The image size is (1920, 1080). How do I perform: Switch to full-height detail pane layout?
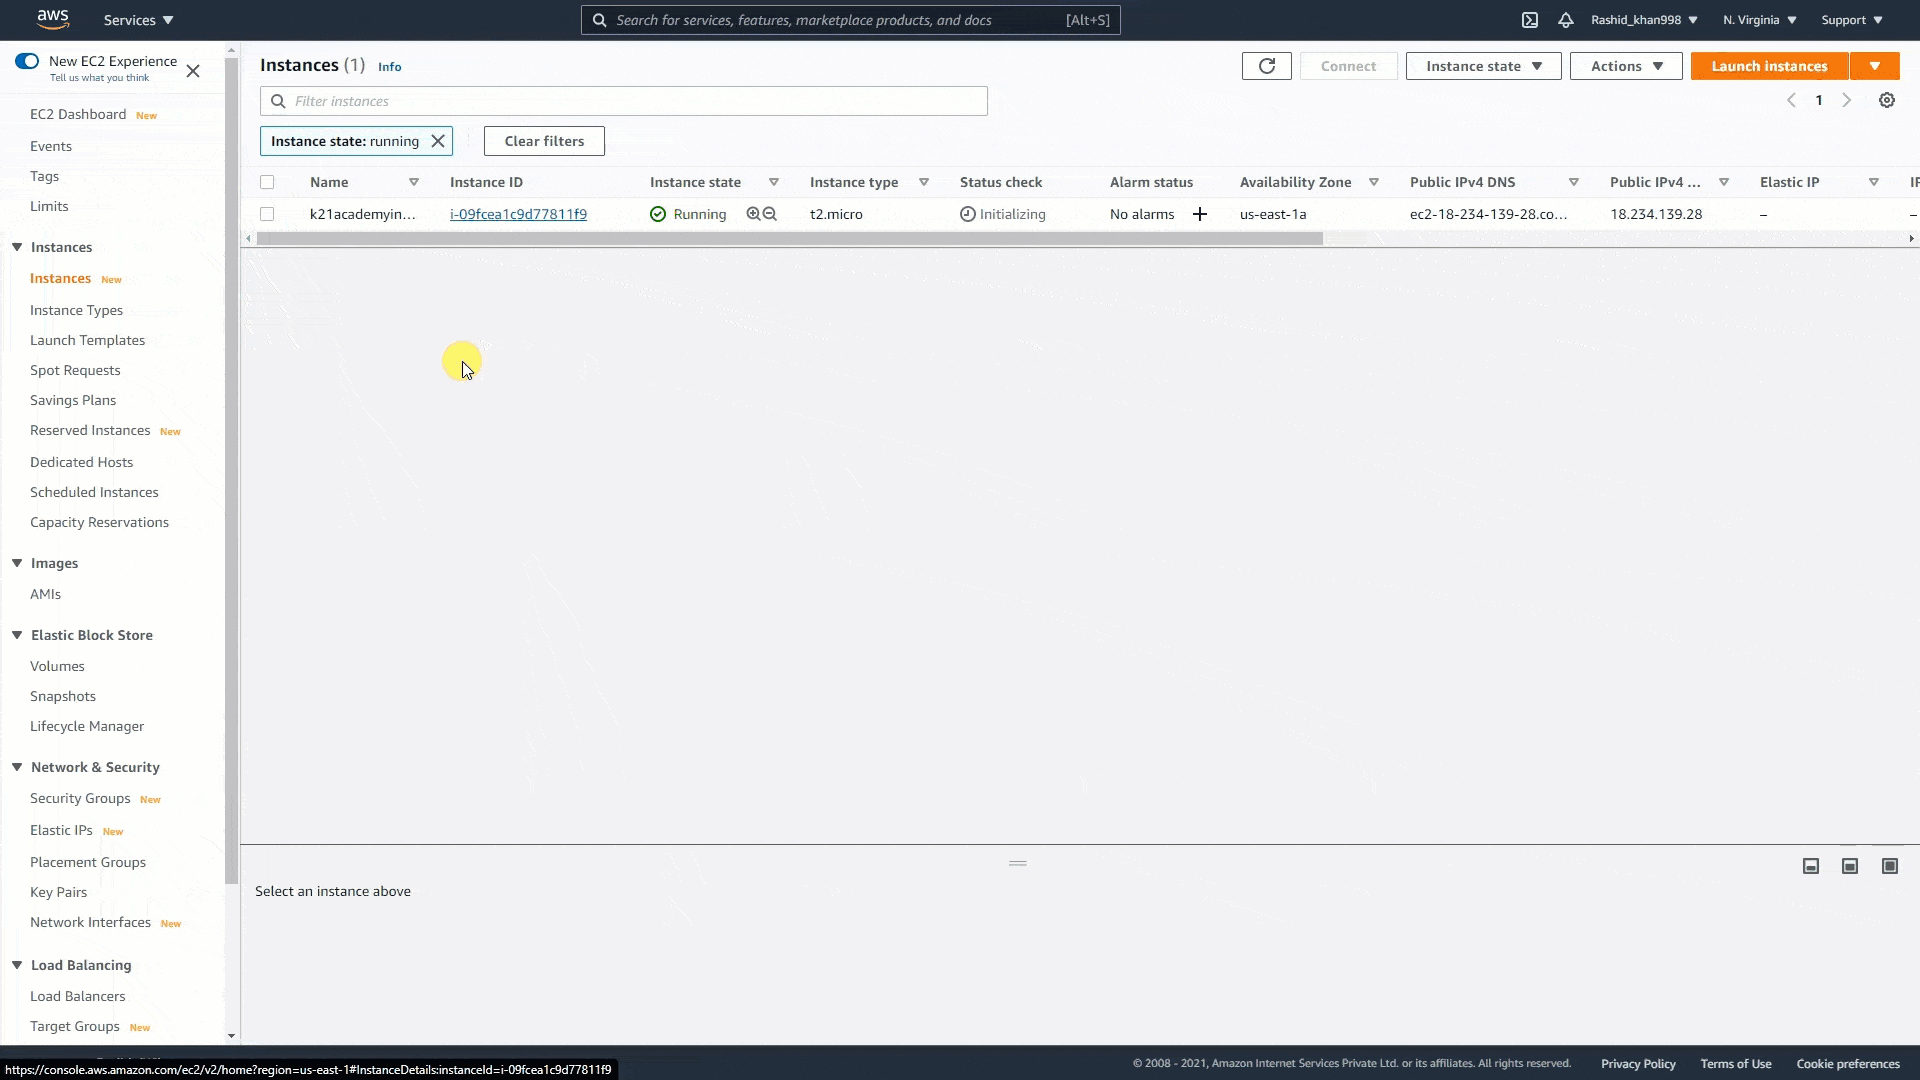[1889, 866]
